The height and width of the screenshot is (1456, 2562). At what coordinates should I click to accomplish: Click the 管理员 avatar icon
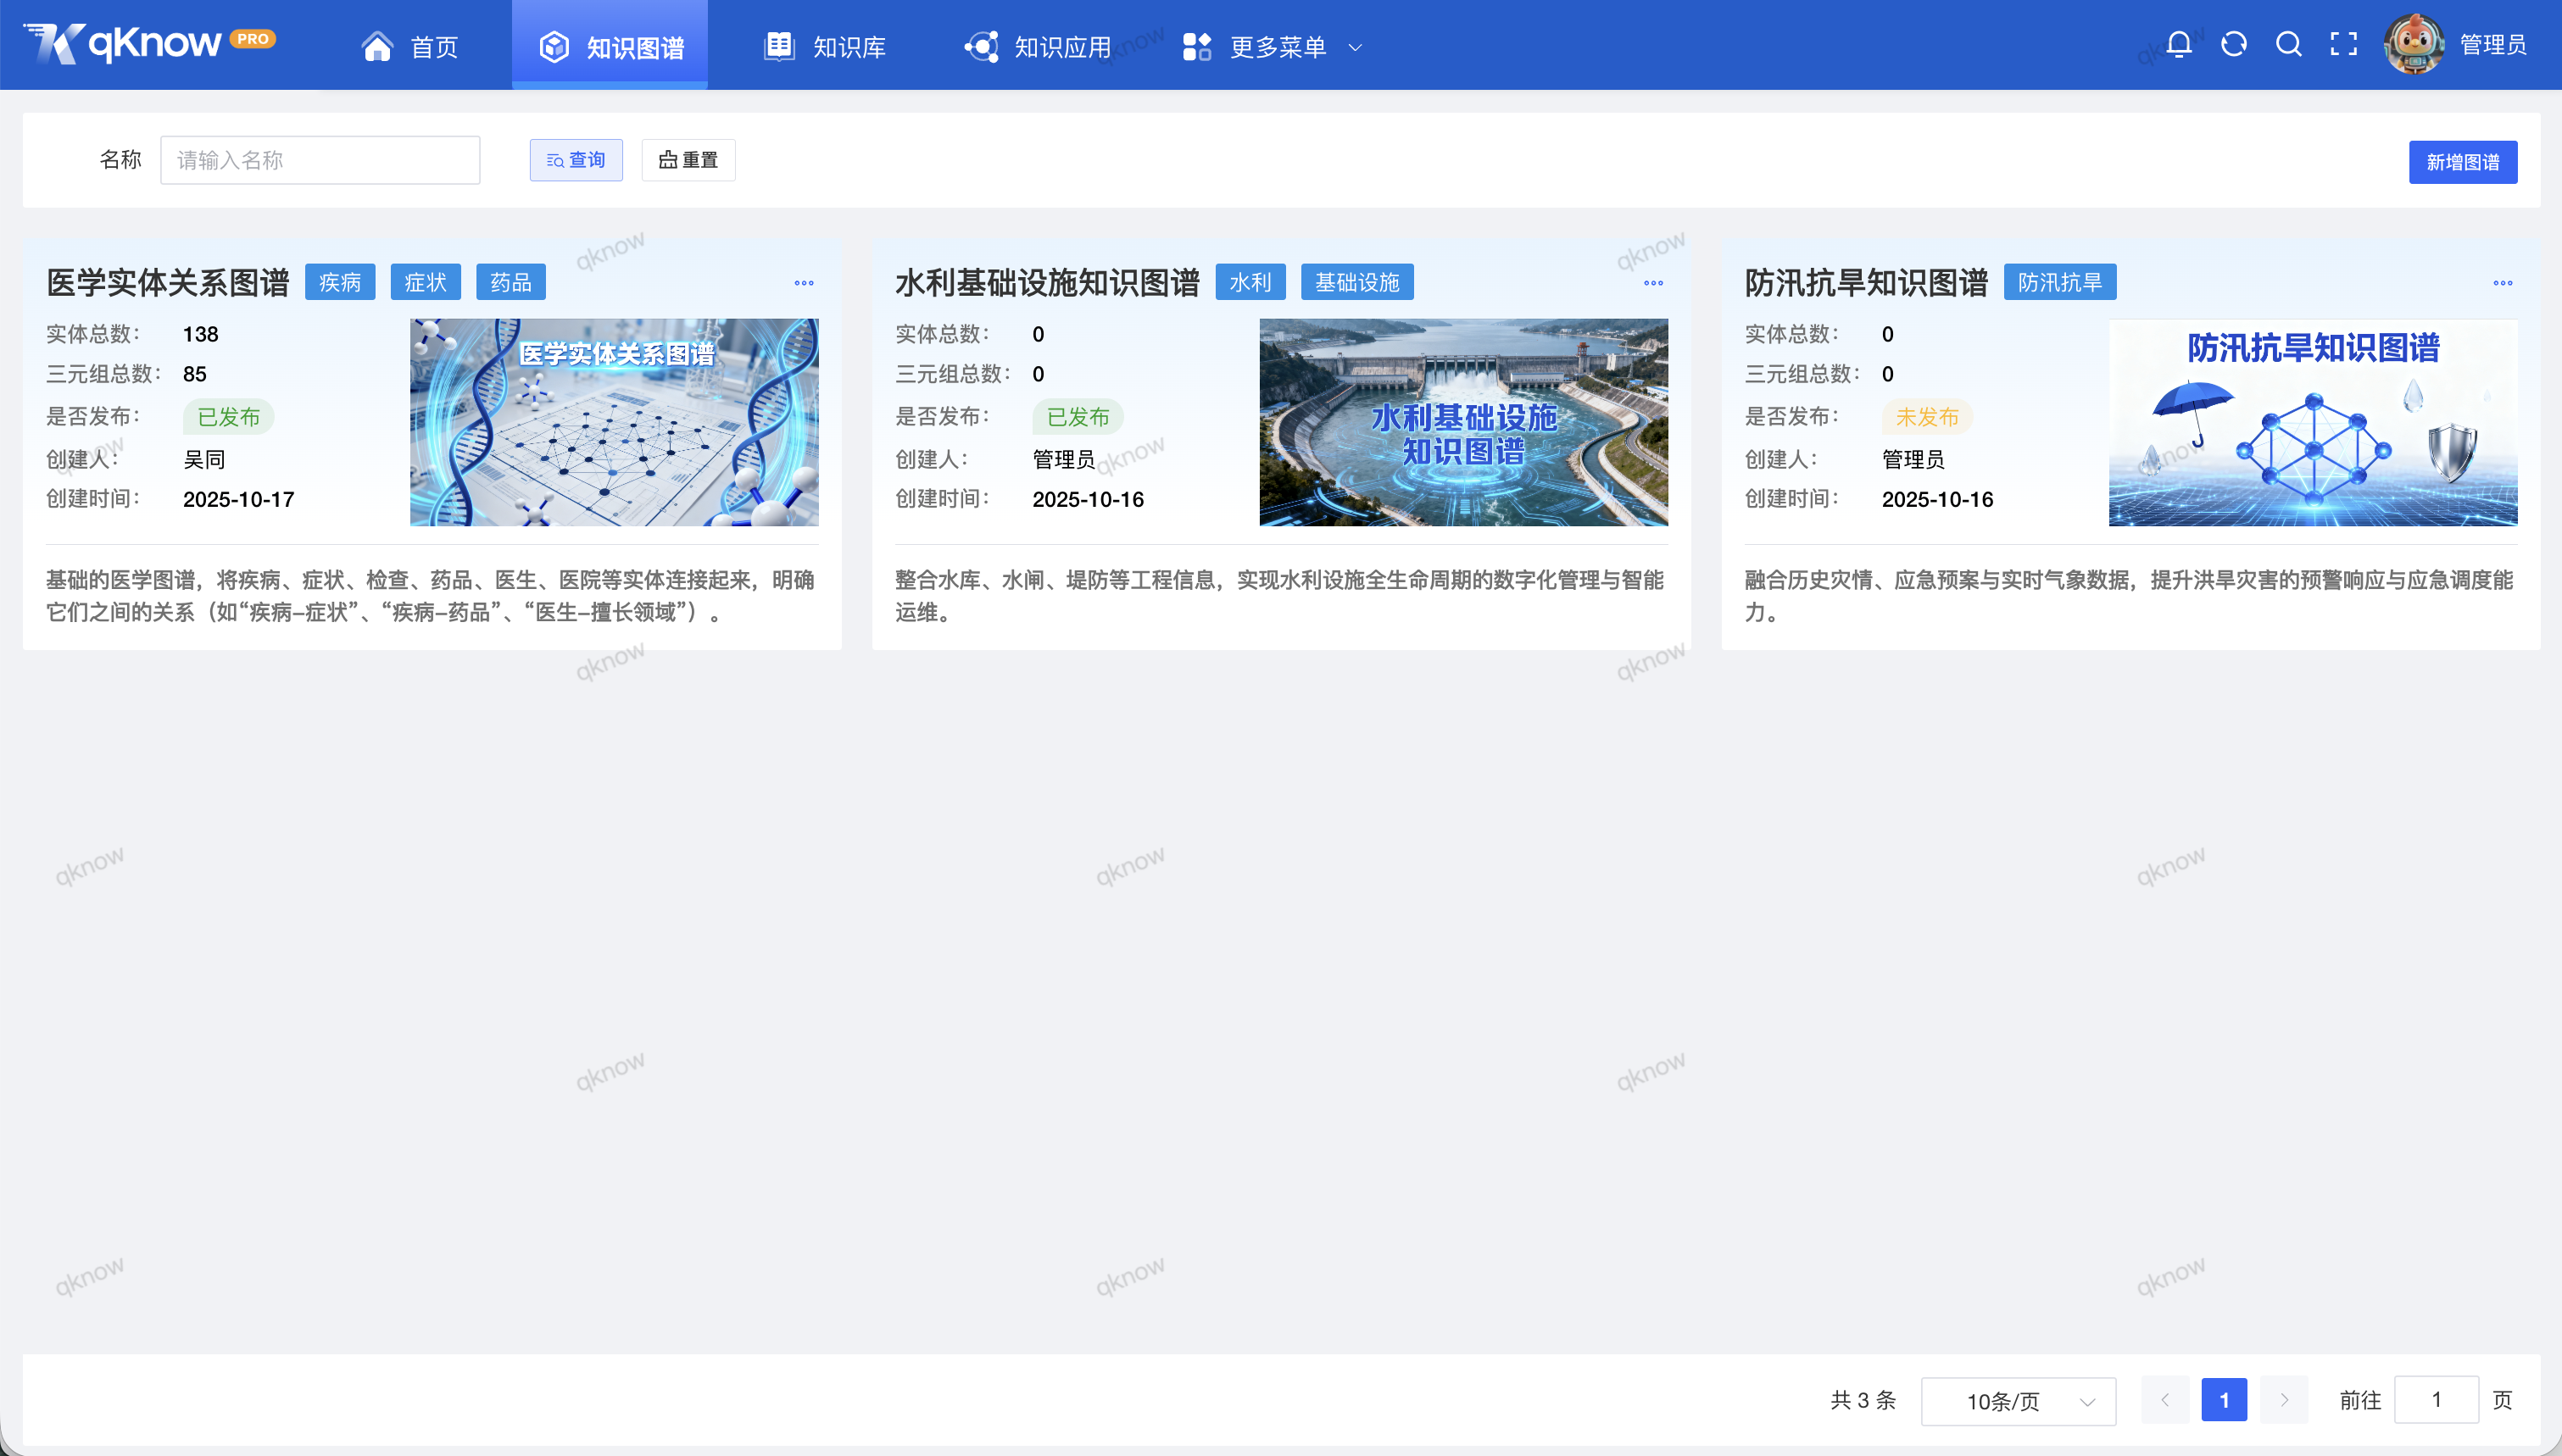(2416, 44)
